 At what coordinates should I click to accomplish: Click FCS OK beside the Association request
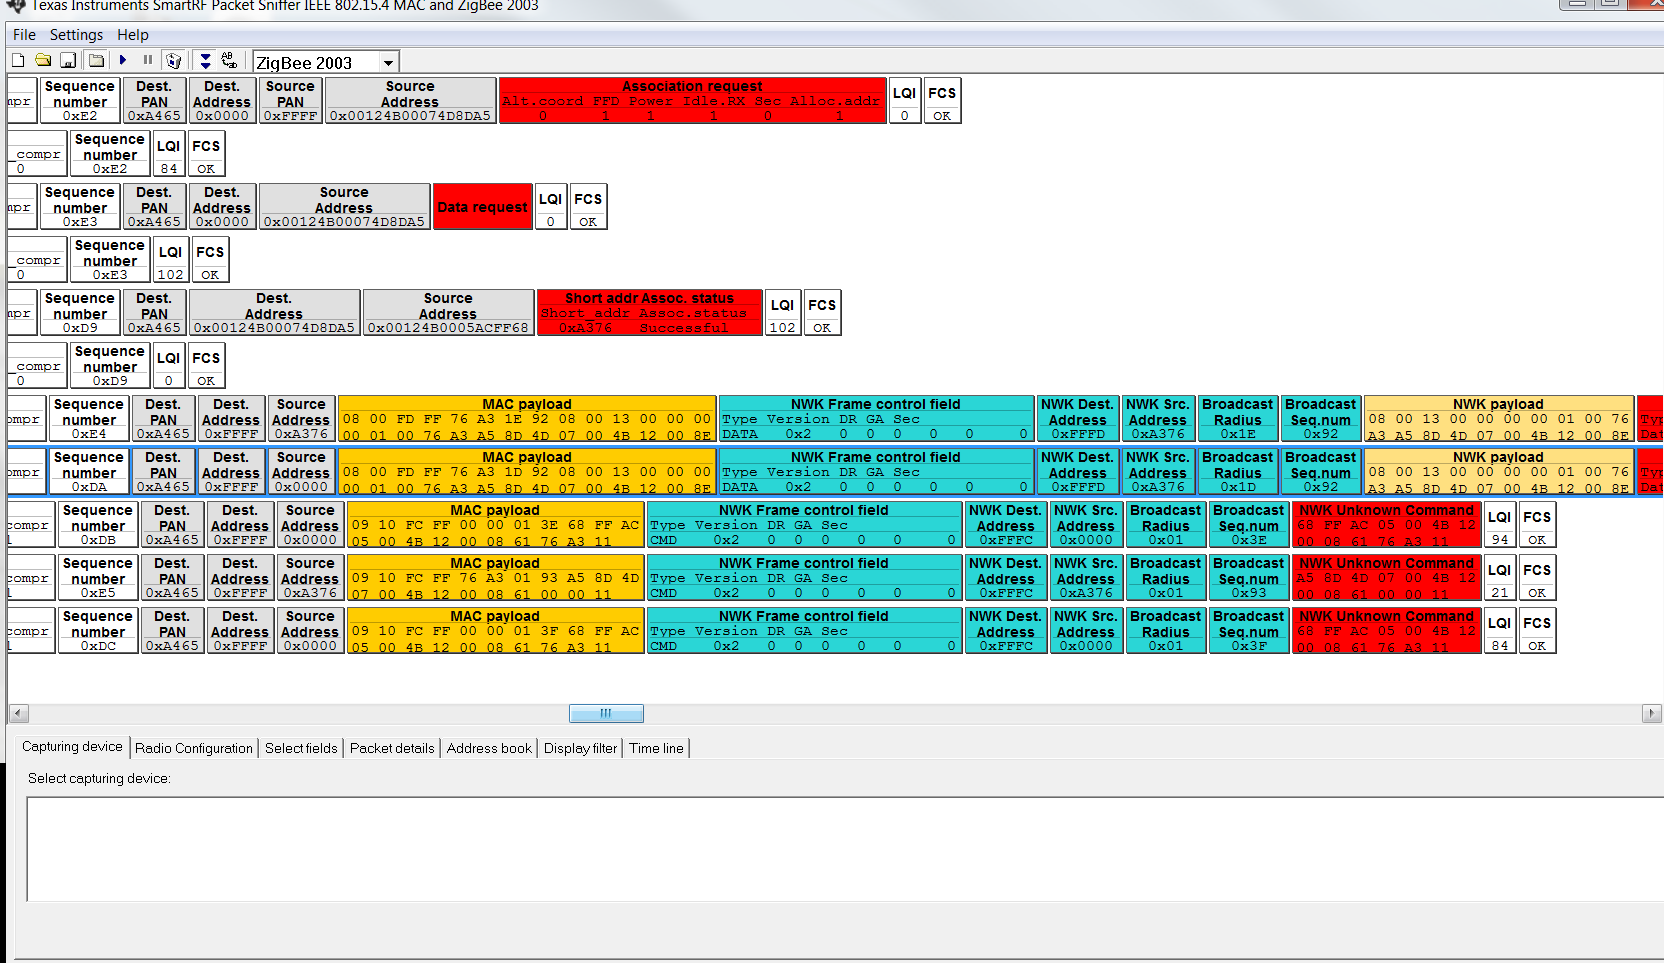[942, 100]
